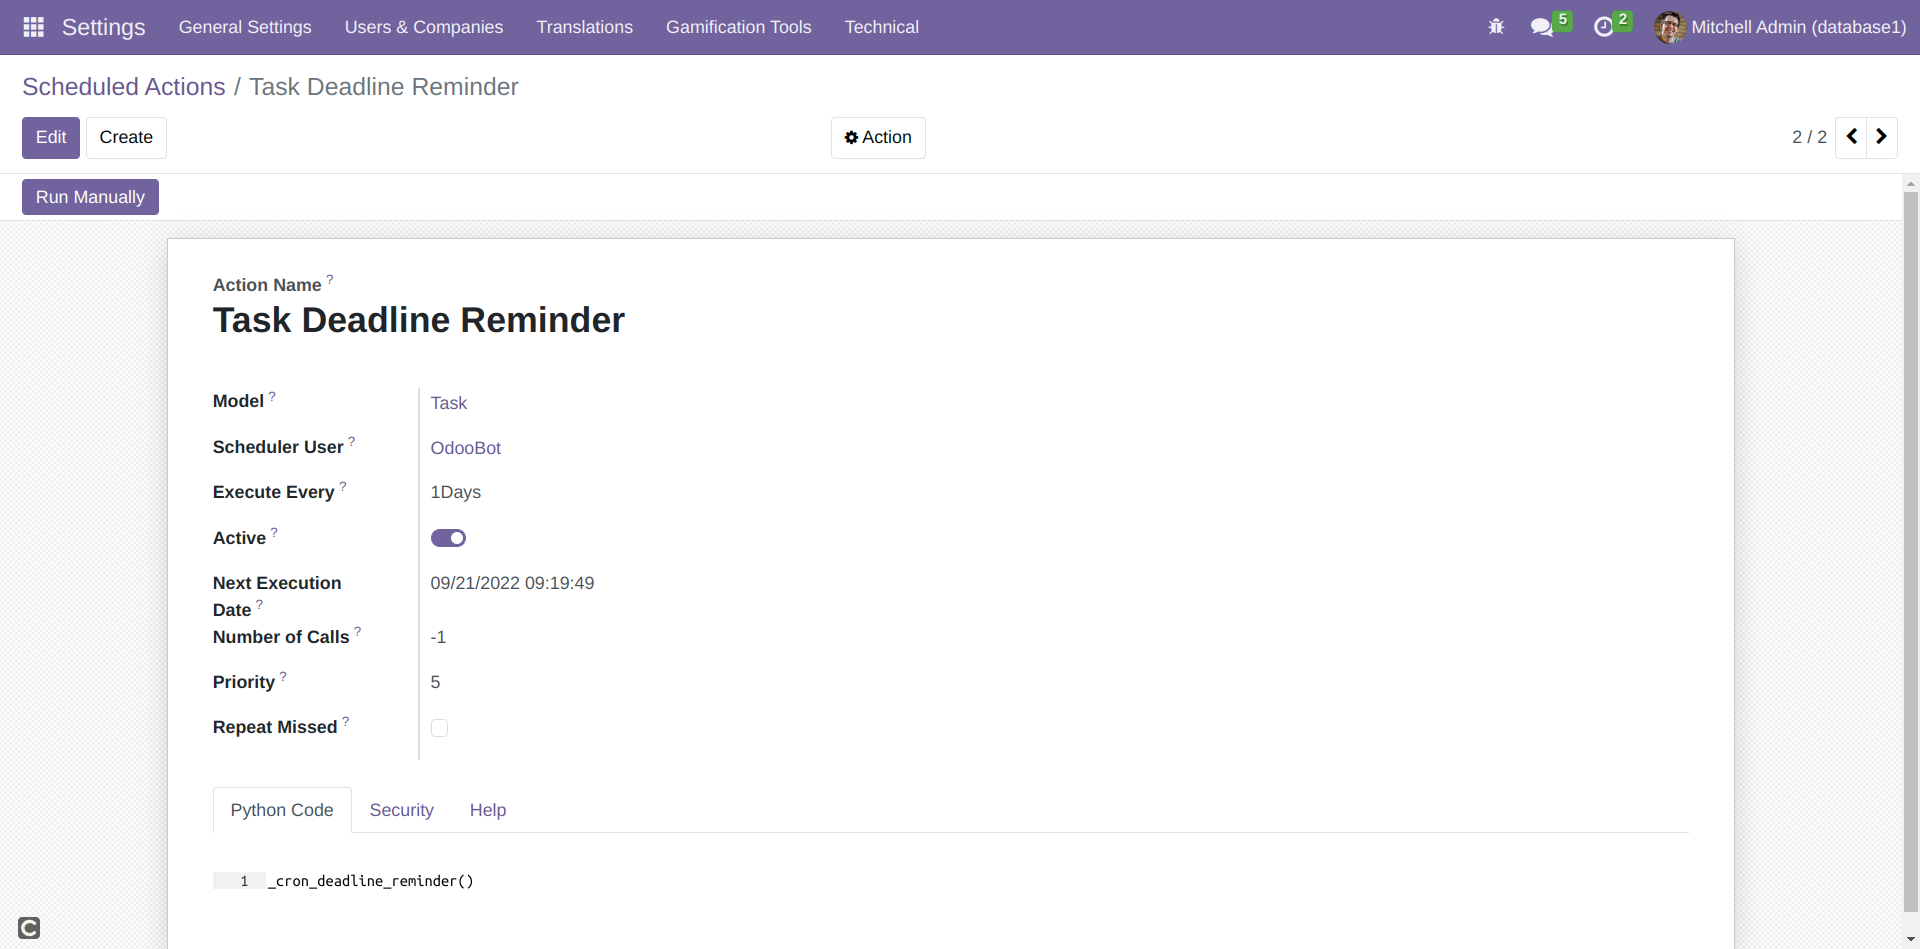Click help mark beside Repeat Missed
1920x949 pixels.
tap(346, 721)
